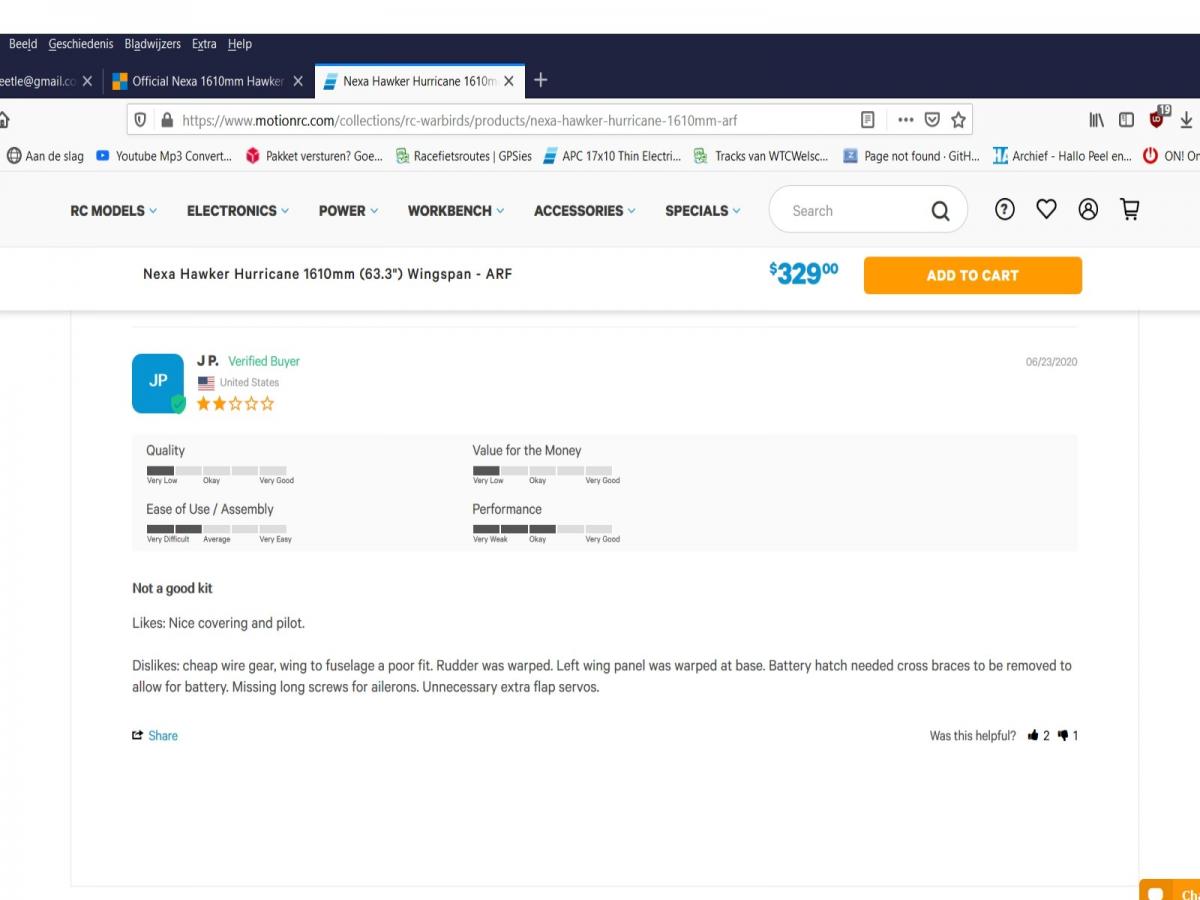Open the downloads arrow icon
The height and width of the screenshot is (900, 1200).
(x=1187, y=120)
